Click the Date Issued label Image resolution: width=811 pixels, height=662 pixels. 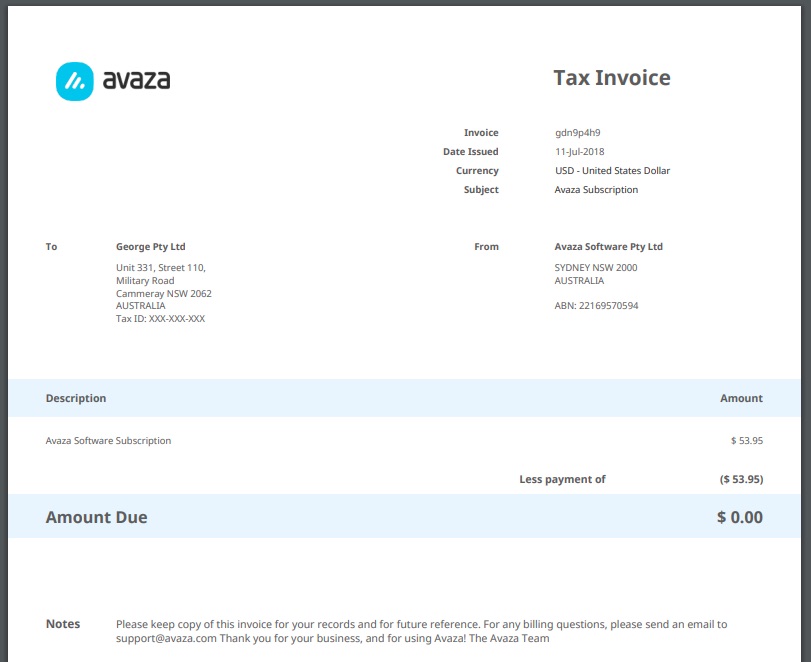(x=471, y=152)
